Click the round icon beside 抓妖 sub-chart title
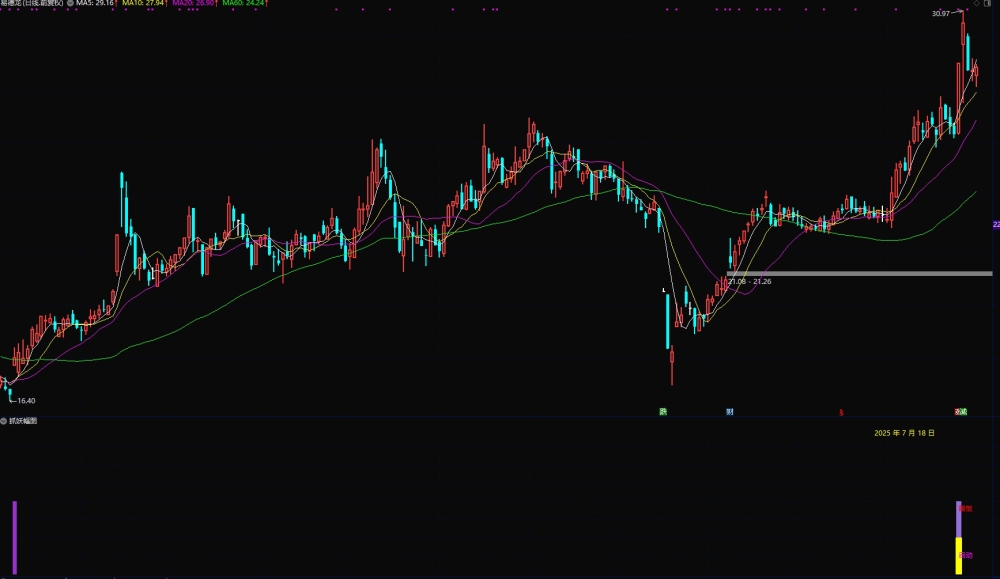The height and width of the screenshot is (579, 1000). (x=4, y=421)
